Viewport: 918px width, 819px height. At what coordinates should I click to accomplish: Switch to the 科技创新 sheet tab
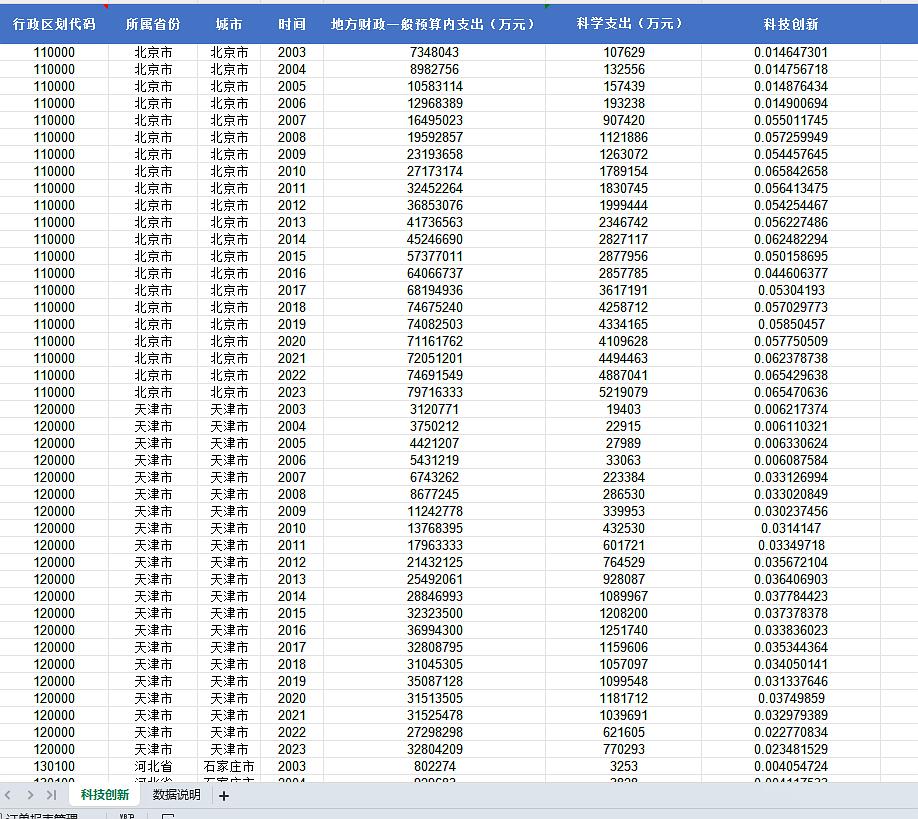click(104, 794)
